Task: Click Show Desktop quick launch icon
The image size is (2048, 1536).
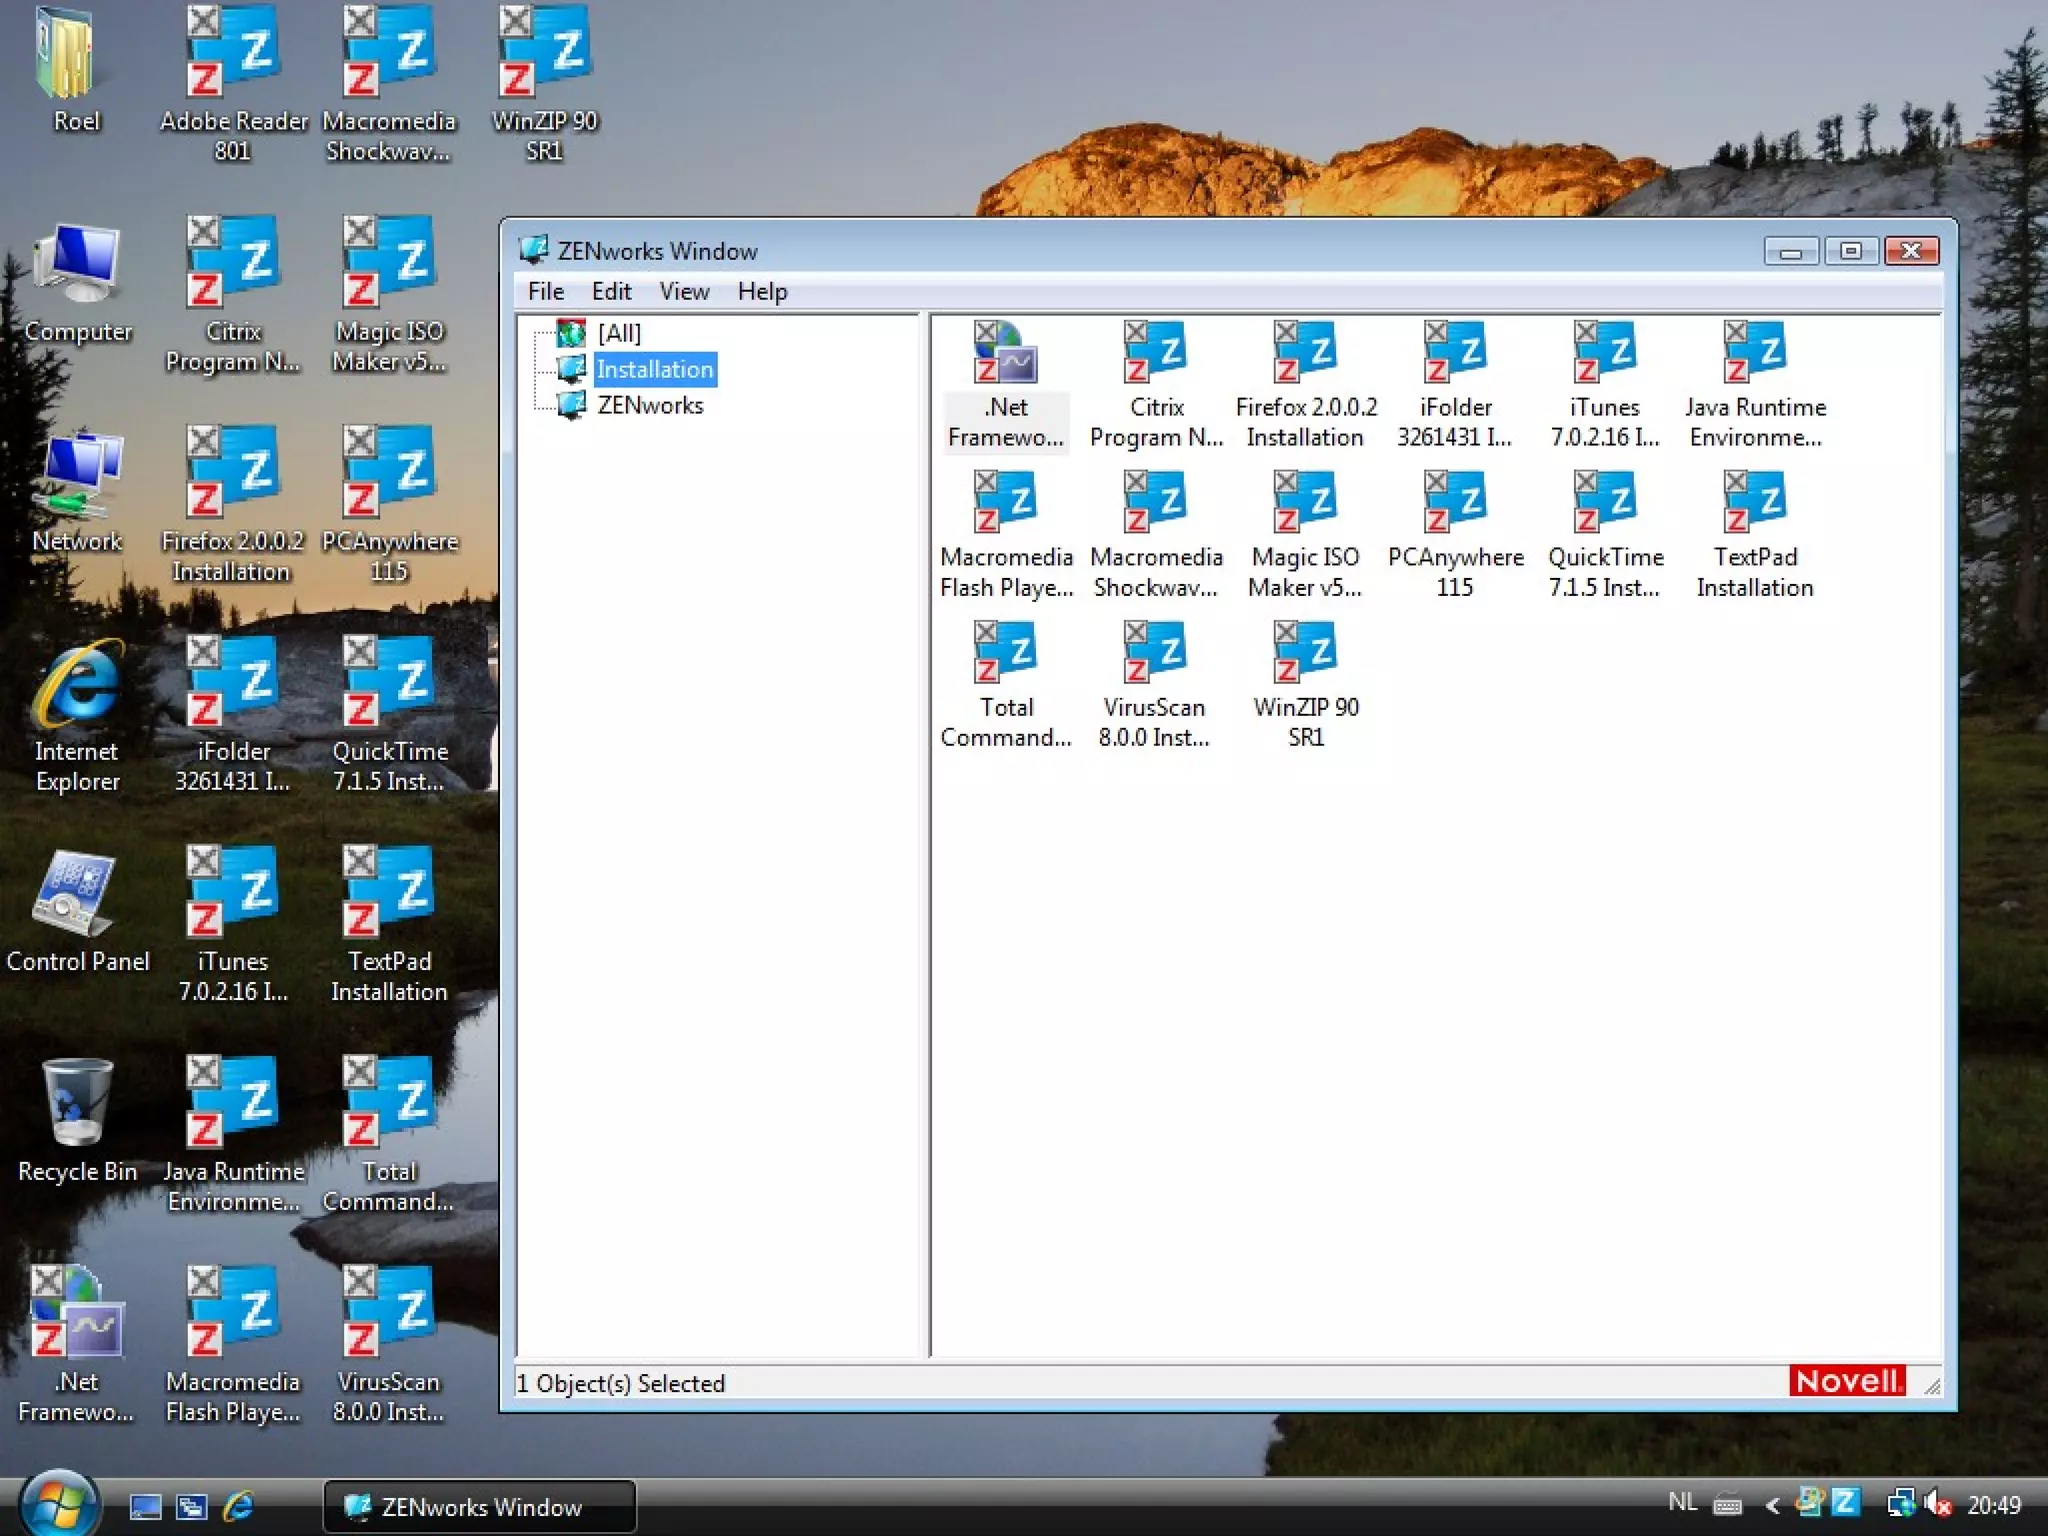Action: tap(146, 1506)
